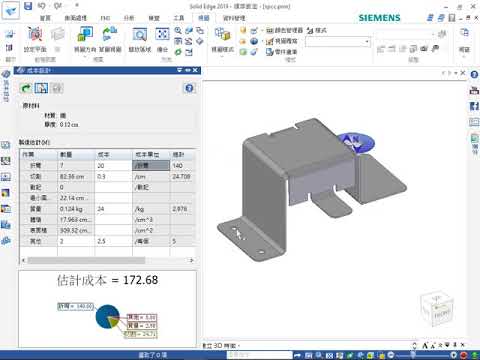Select the highlighted cost unit cell in bend row
The width and height of the screenshot is (480, 360).
tap(151, 166)
